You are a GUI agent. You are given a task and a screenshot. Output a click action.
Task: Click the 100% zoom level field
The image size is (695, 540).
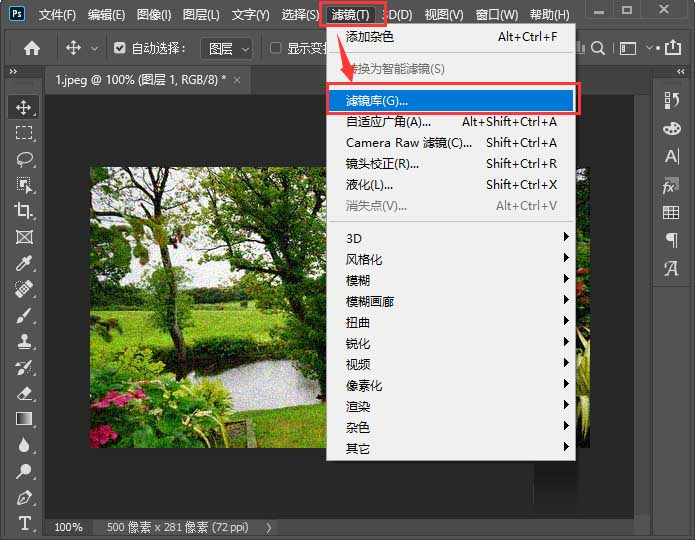click(69, 527)
